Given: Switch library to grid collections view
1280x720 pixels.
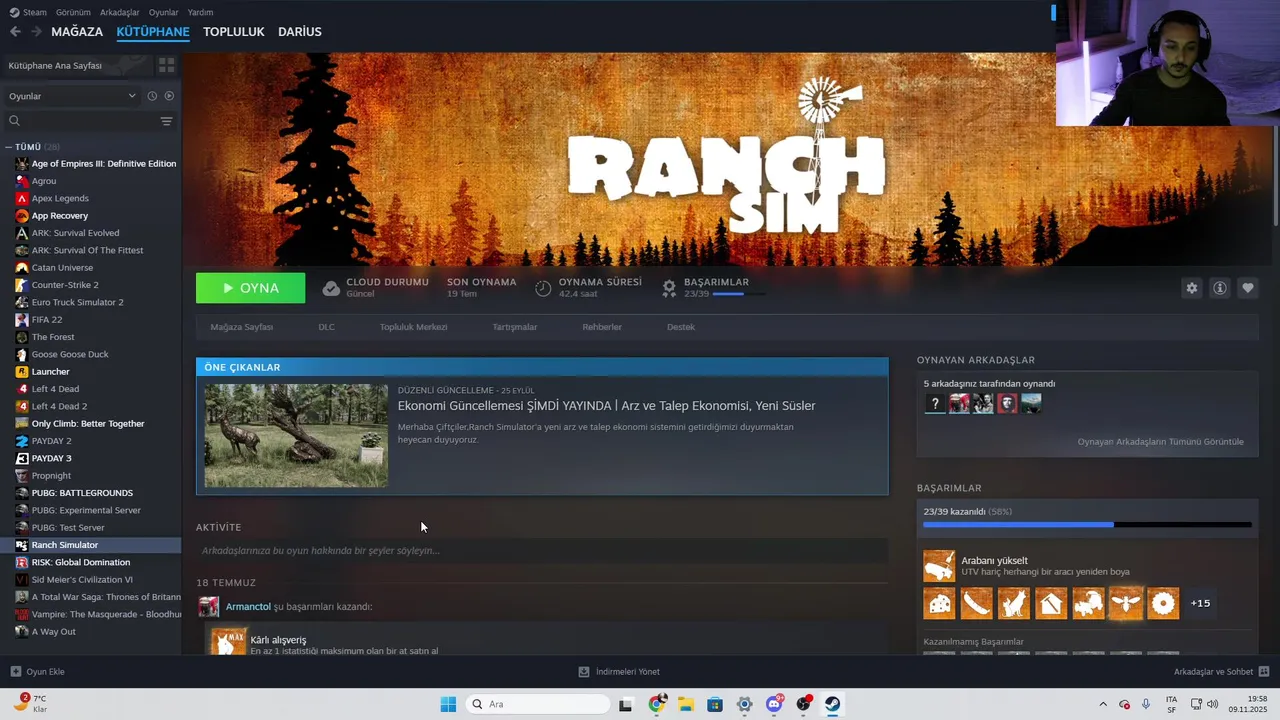Looking at the screenshot, I should [x=166, y=65].
